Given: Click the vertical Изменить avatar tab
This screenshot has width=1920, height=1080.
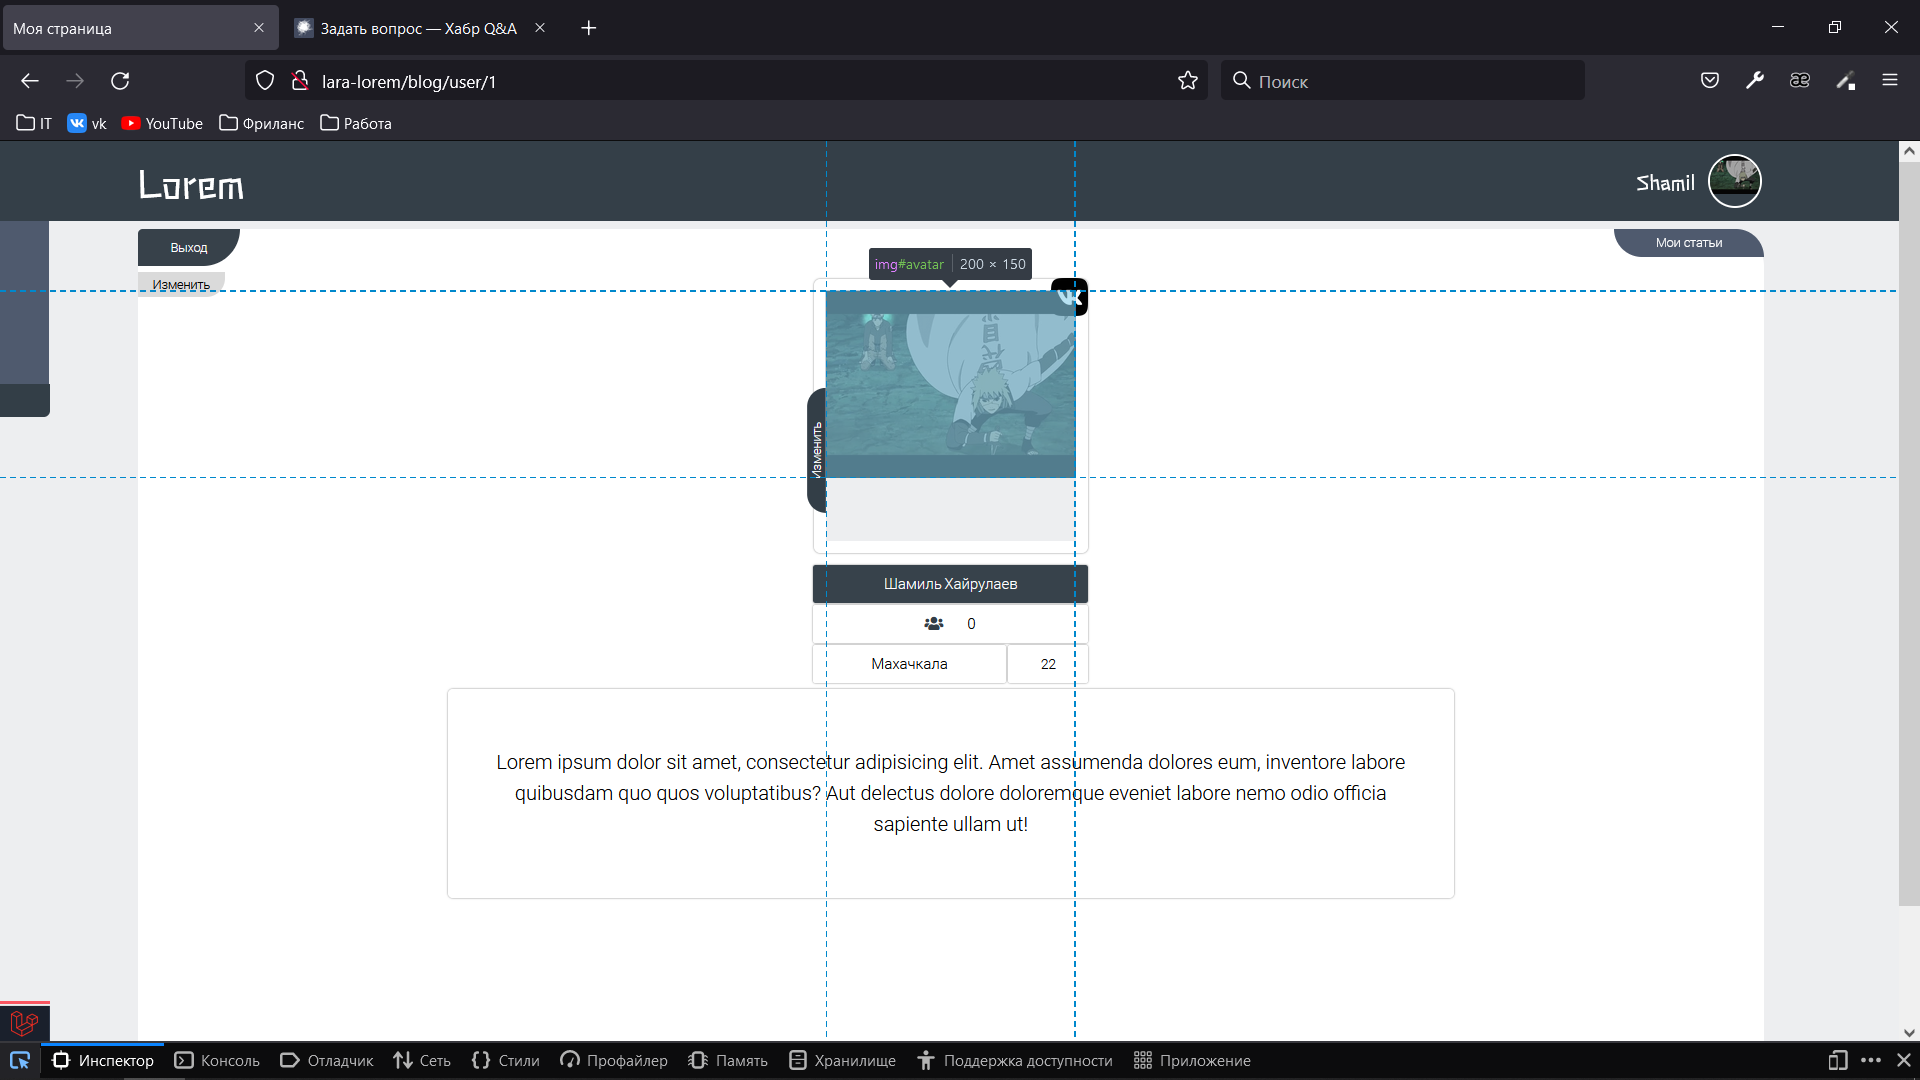Looking at the screenshot, I should click(x=817, y=450).
